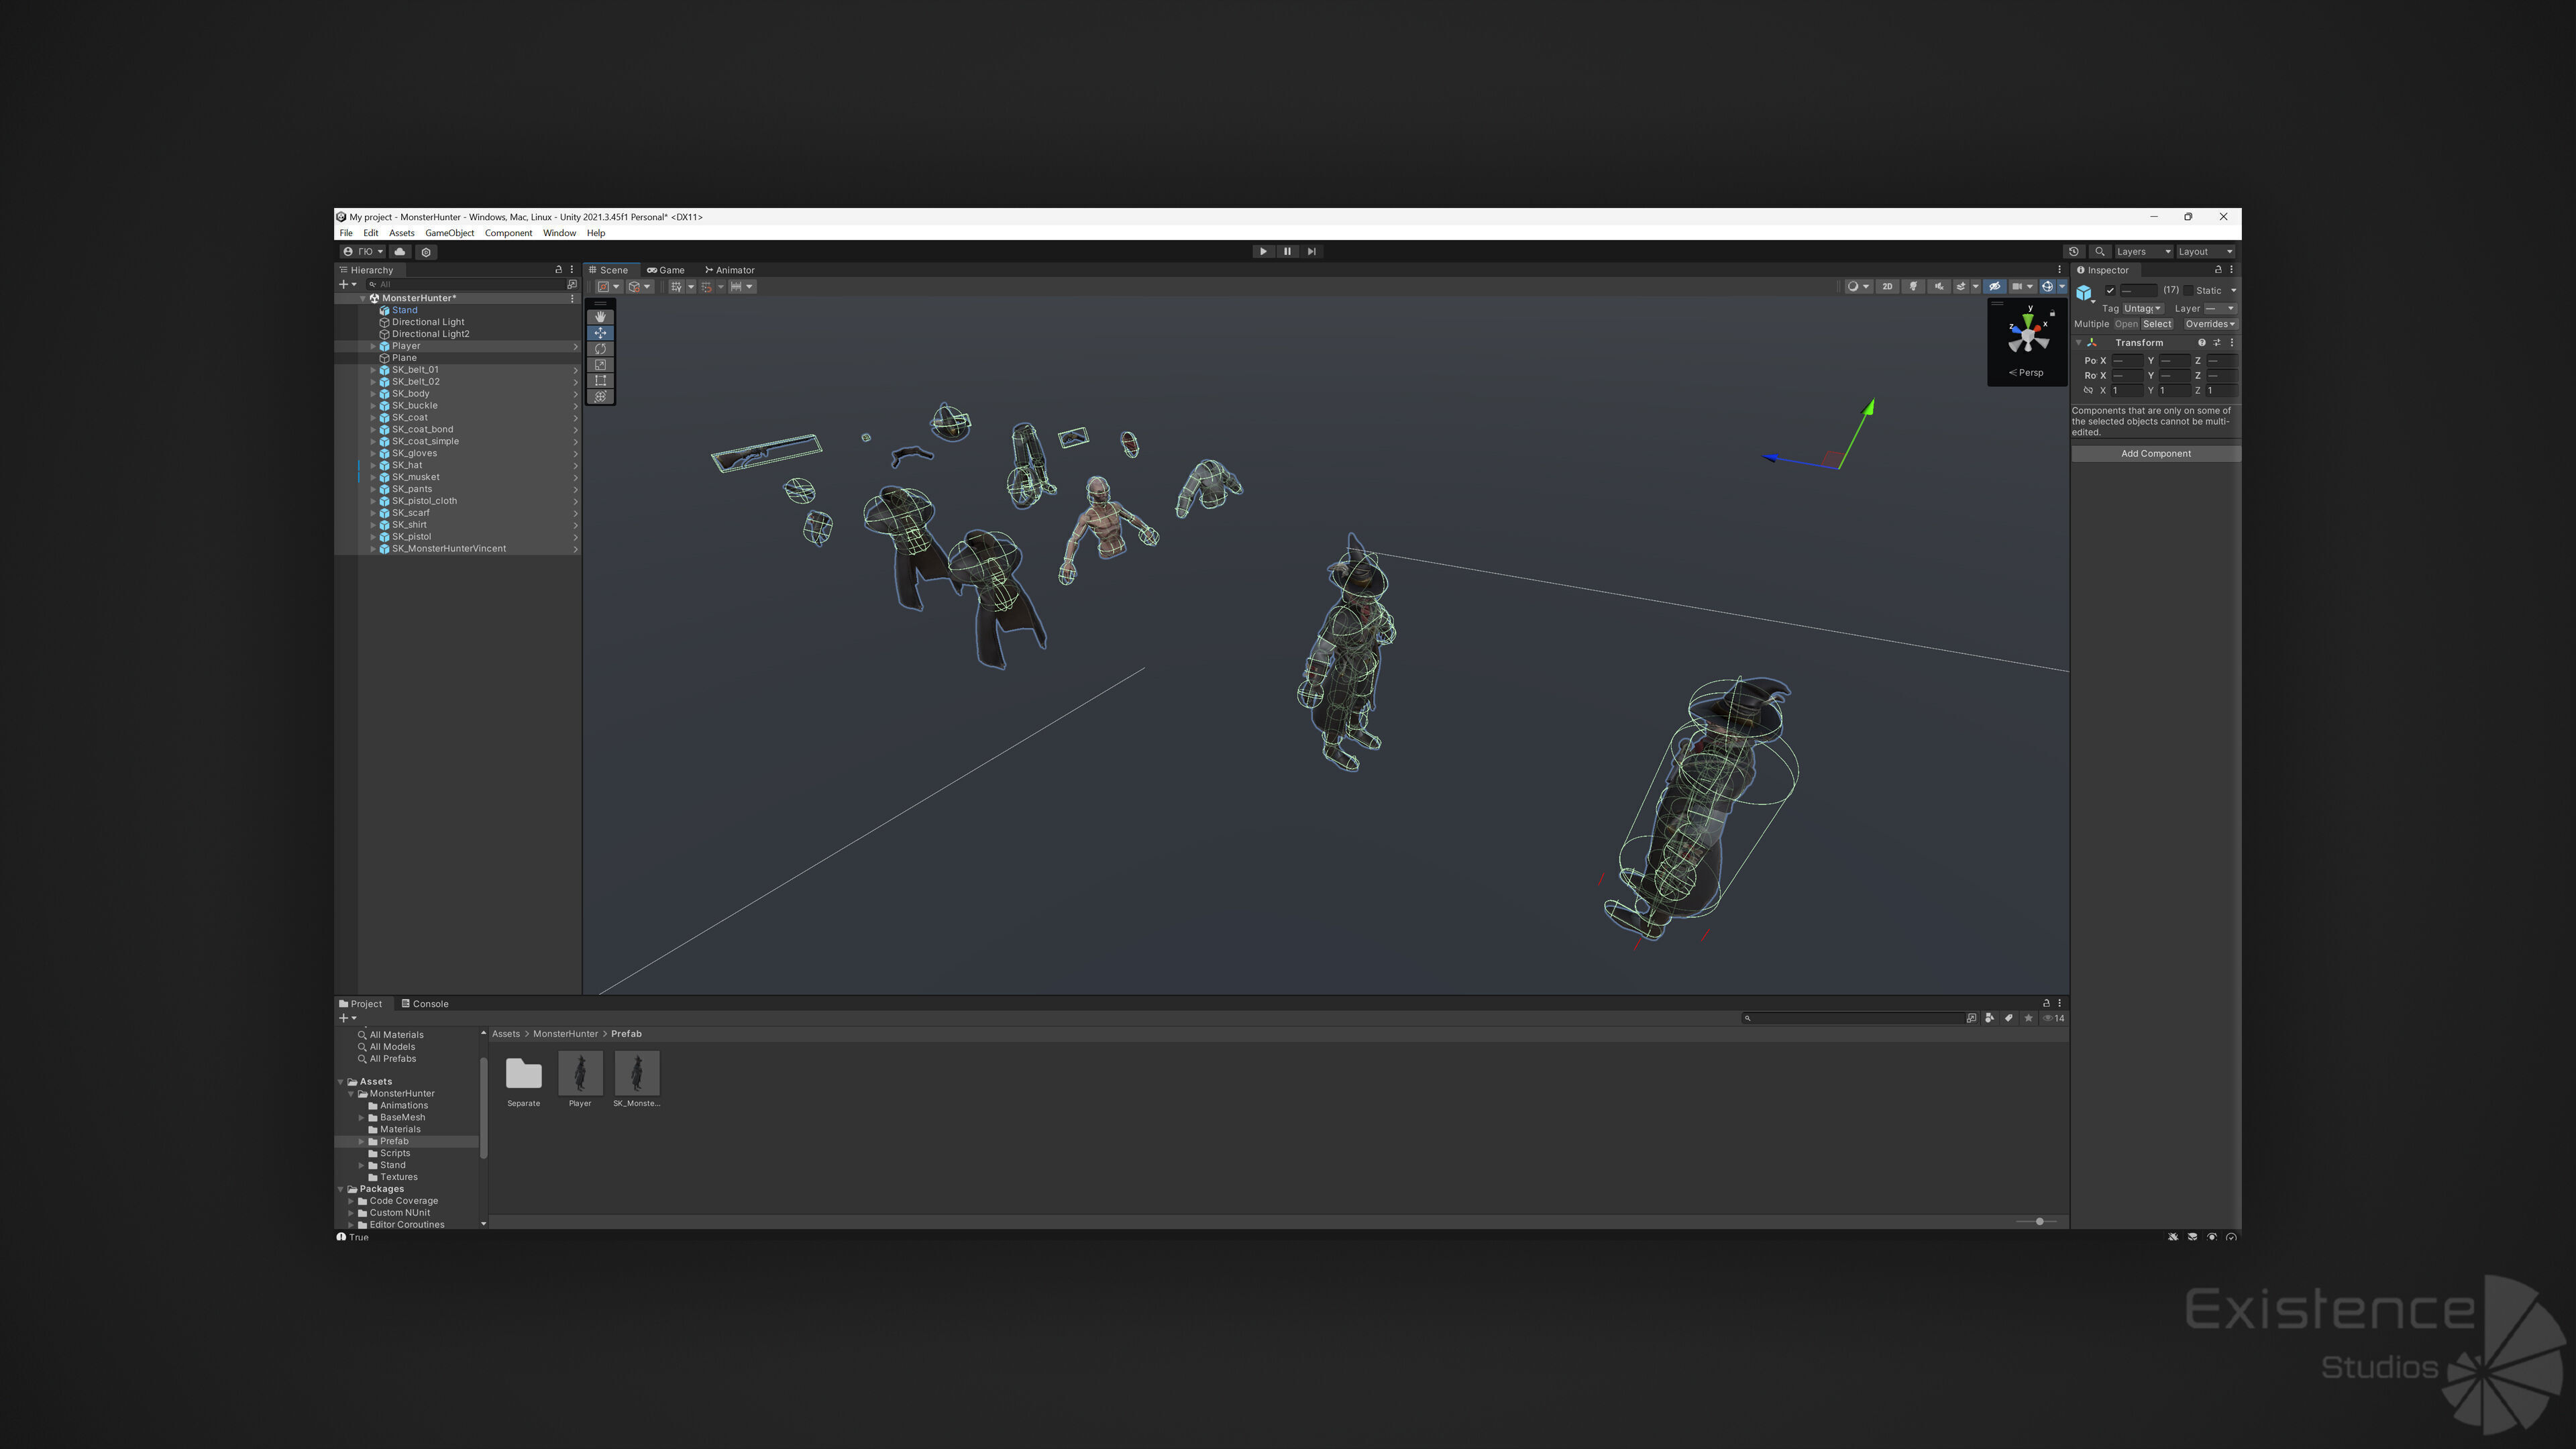Toggle scene lighting lightbulb button

point(1913,287)
